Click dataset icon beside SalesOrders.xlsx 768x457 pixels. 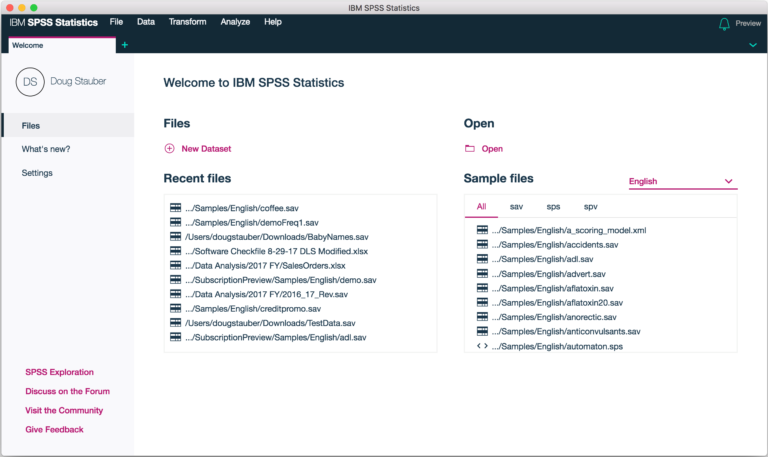[175, 265]
